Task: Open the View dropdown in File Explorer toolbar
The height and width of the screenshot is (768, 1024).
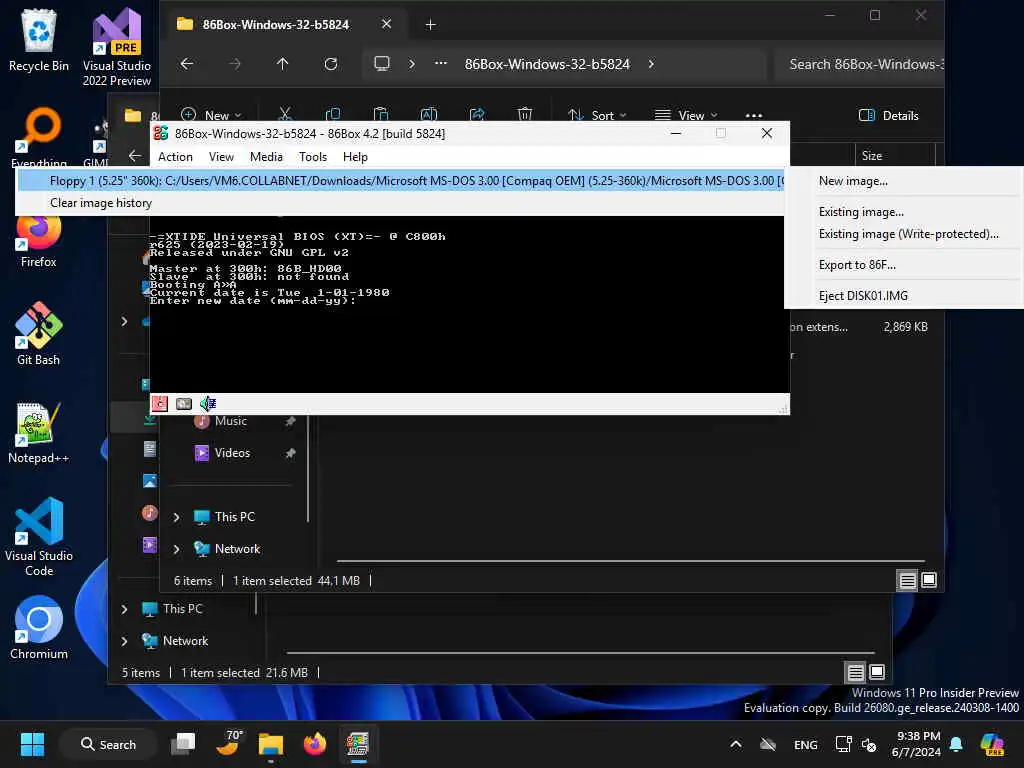Action: pyautogui.click(x=686, y=115)
